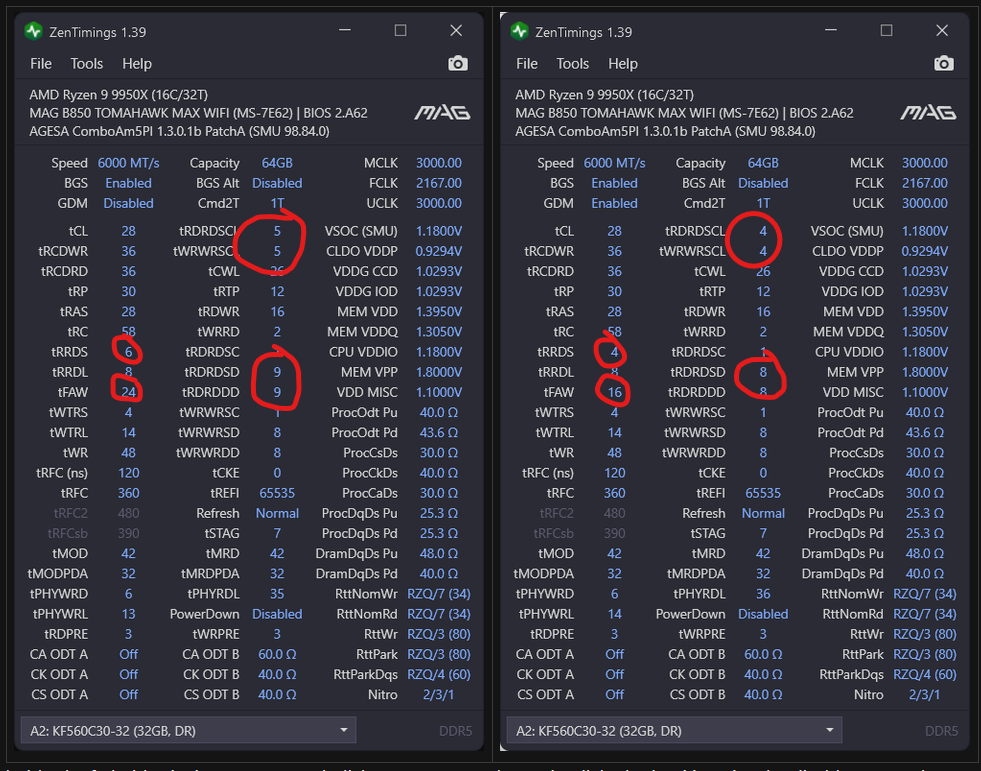
Task: Open Tools menu in left window
Action: pos(86,64)
